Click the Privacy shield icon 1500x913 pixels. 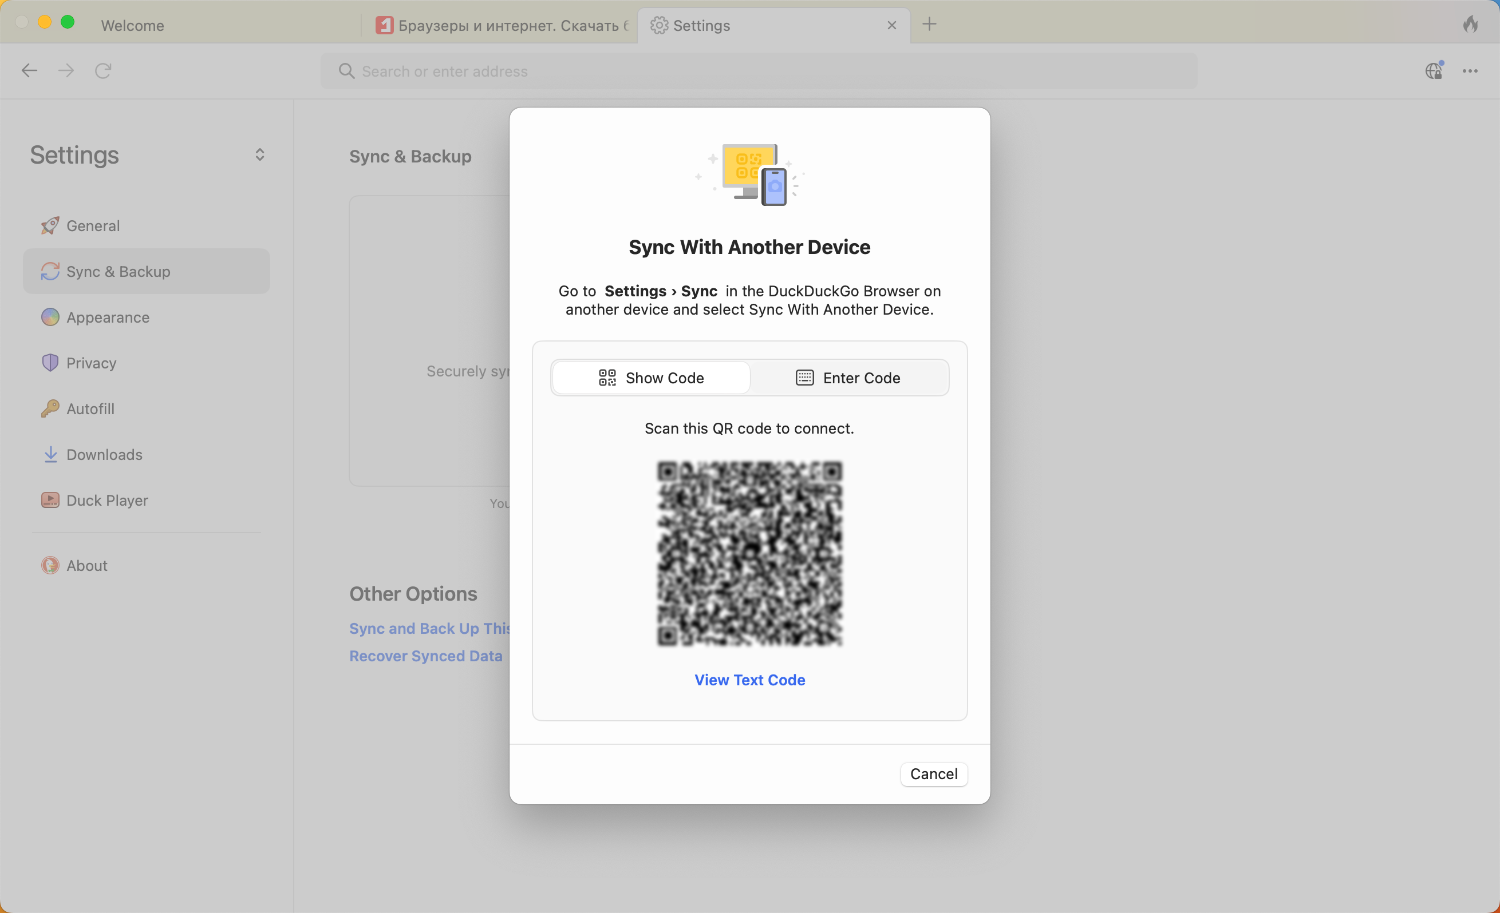[50, 363]
